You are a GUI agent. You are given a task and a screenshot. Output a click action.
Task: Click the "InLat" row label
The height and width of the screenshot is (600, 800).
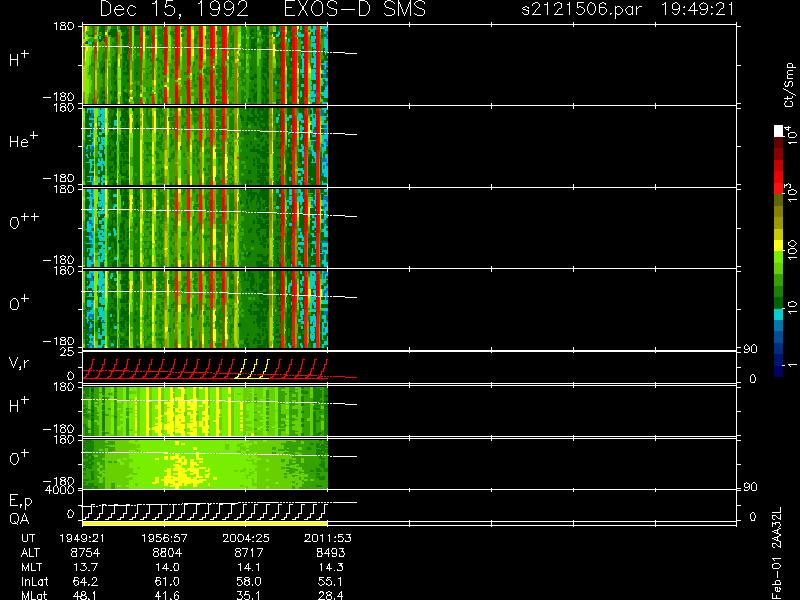(35, 581)
